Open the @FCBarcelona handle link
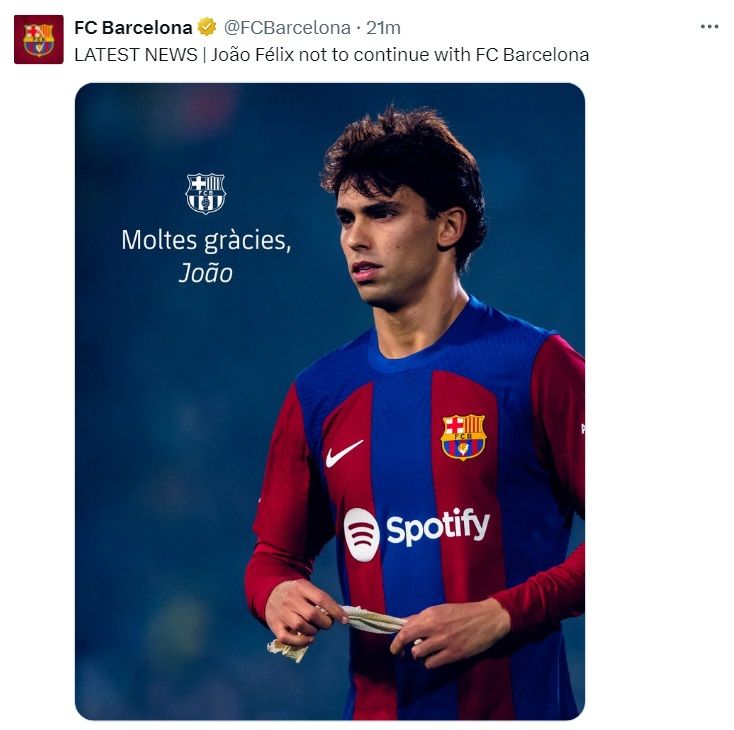 point(288,27)
